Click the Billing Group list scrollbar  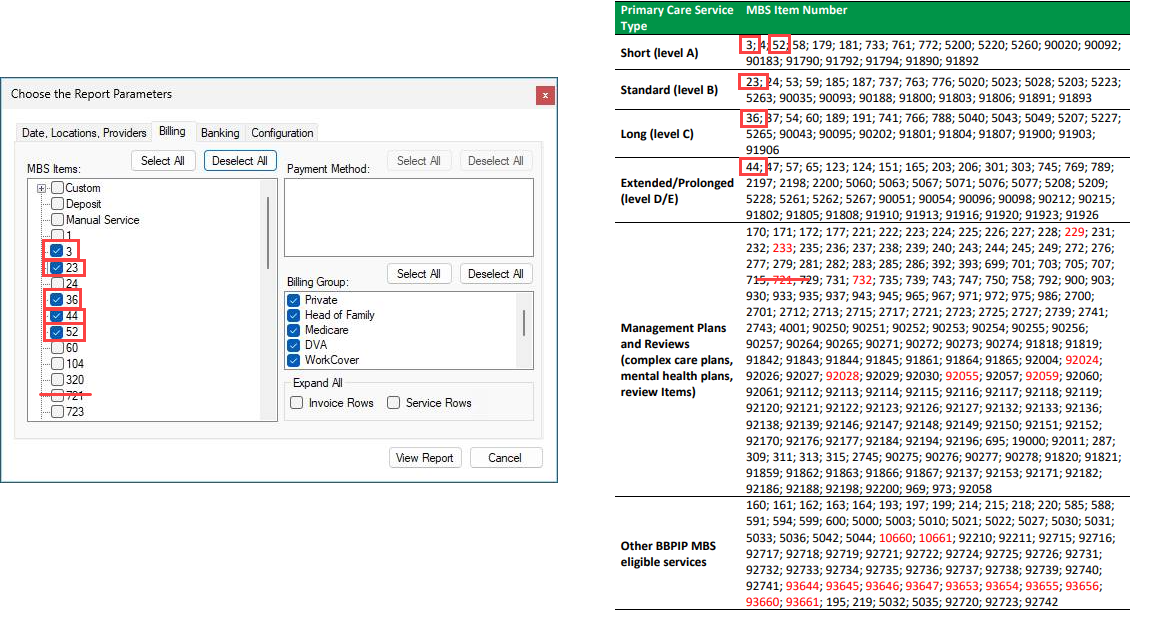[524, 322]
